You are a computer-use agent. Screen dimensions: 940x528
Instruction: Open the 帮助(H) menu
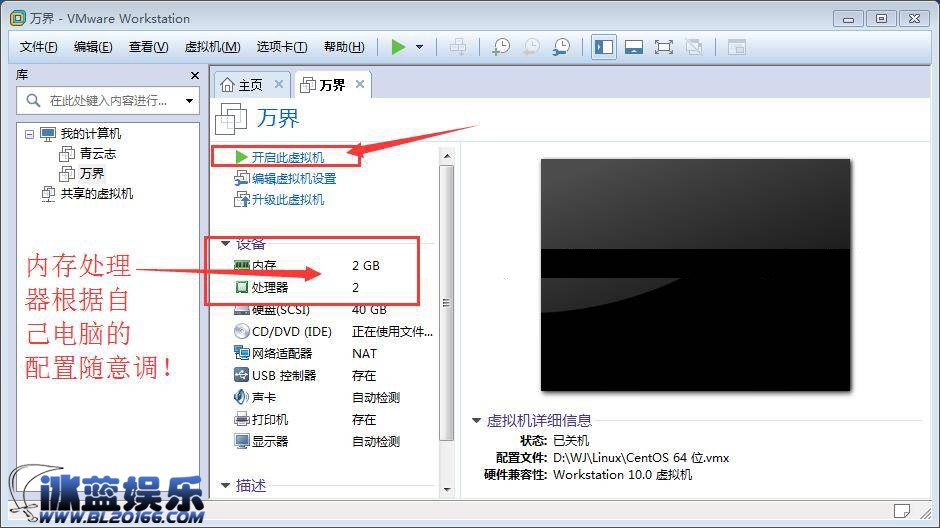[x=344, y=47]
